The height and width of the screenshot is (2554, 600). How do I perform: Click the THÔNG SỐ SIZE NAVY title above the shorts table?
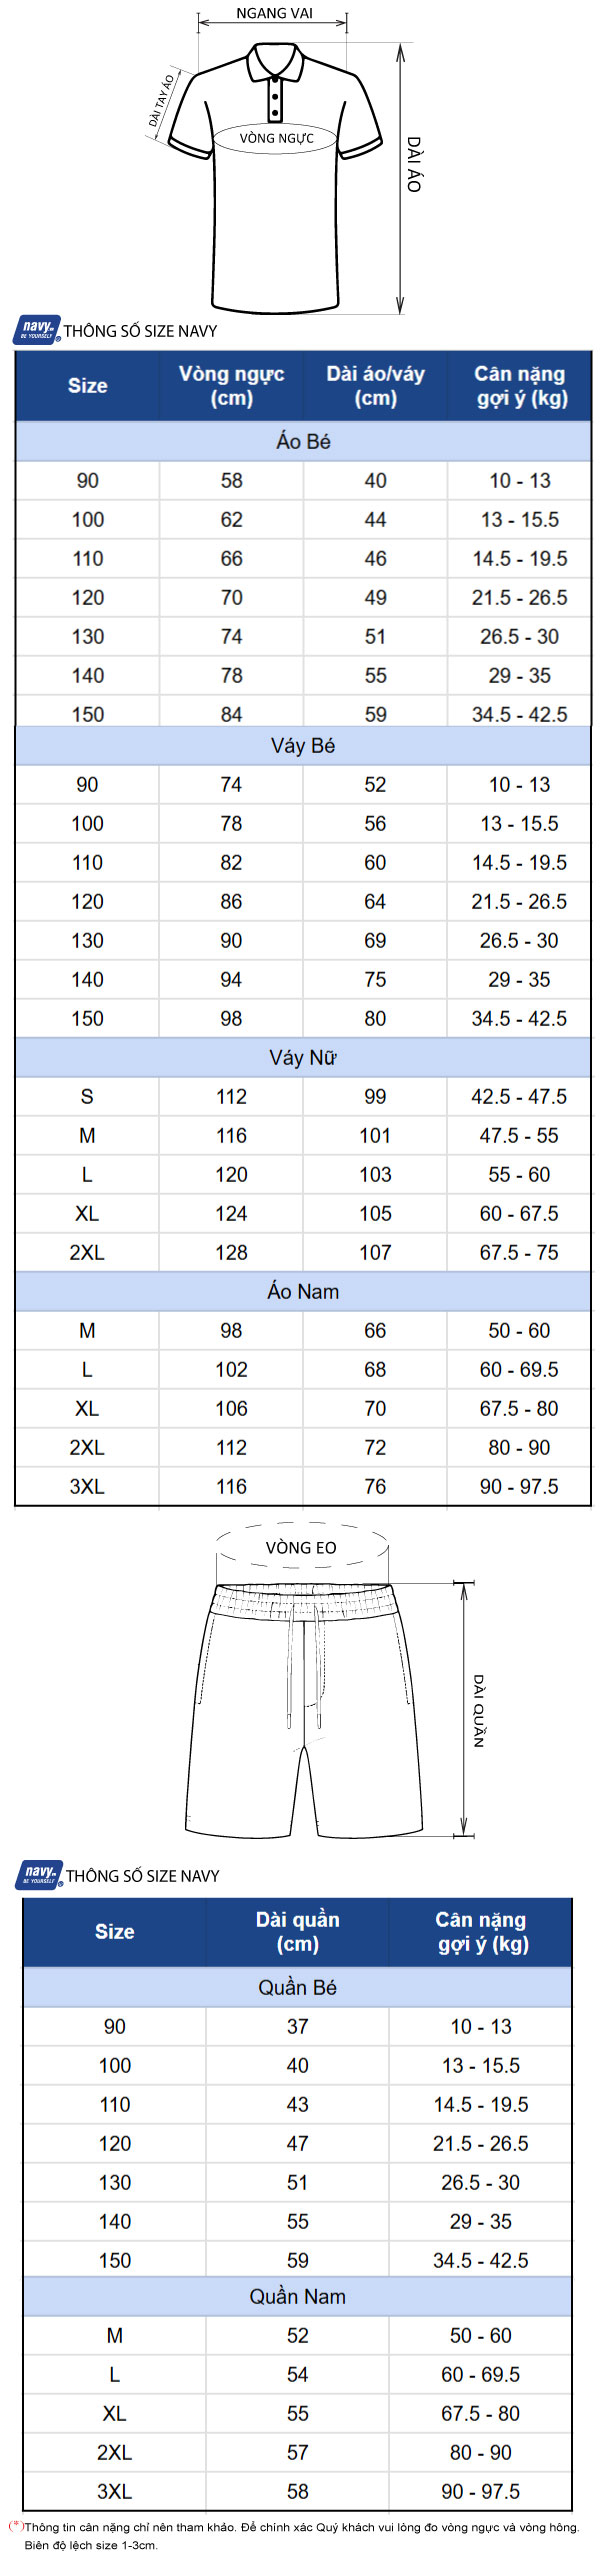(142, 1876)
